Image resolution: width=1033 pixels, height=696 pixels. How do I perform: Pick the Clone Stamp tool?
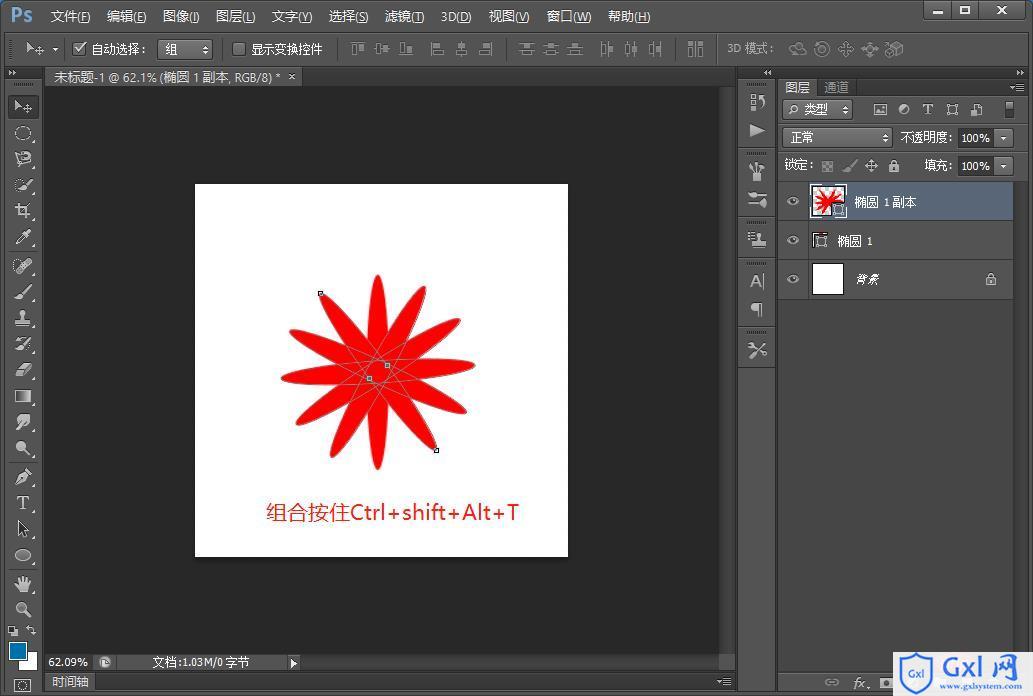[x=23, y=318]
